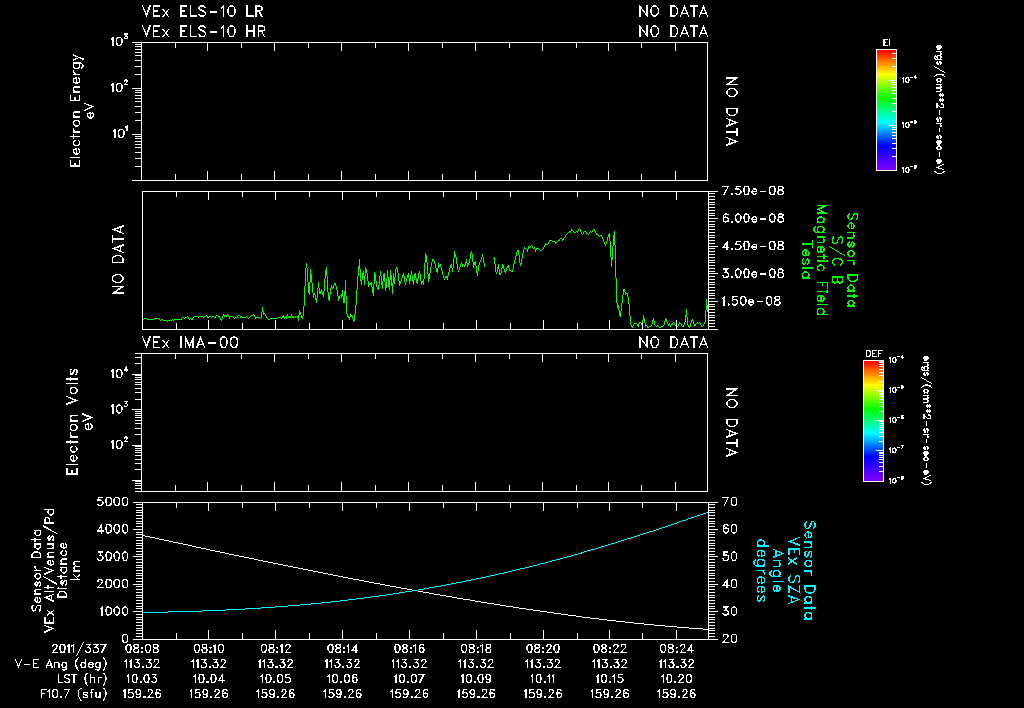Click the DEF rainbow color bar
Image resolution: width=1024 pixels, height=708 pixels.
pos(874,421)
